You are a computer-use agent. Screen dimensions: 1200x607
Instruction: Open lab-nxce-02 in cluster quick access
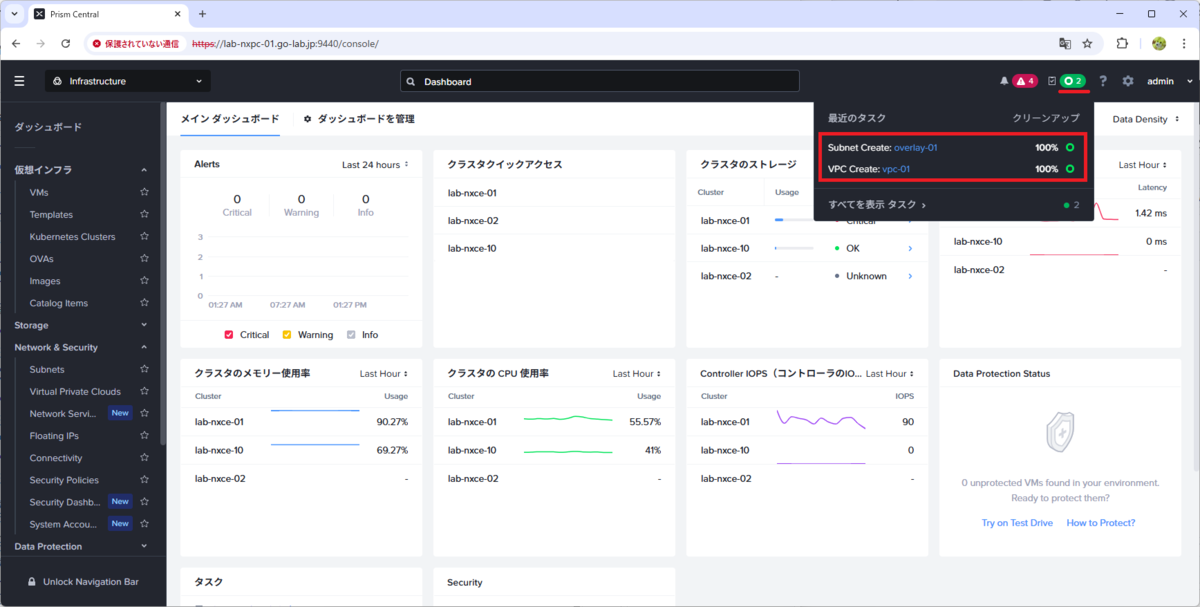click(472, 220)
